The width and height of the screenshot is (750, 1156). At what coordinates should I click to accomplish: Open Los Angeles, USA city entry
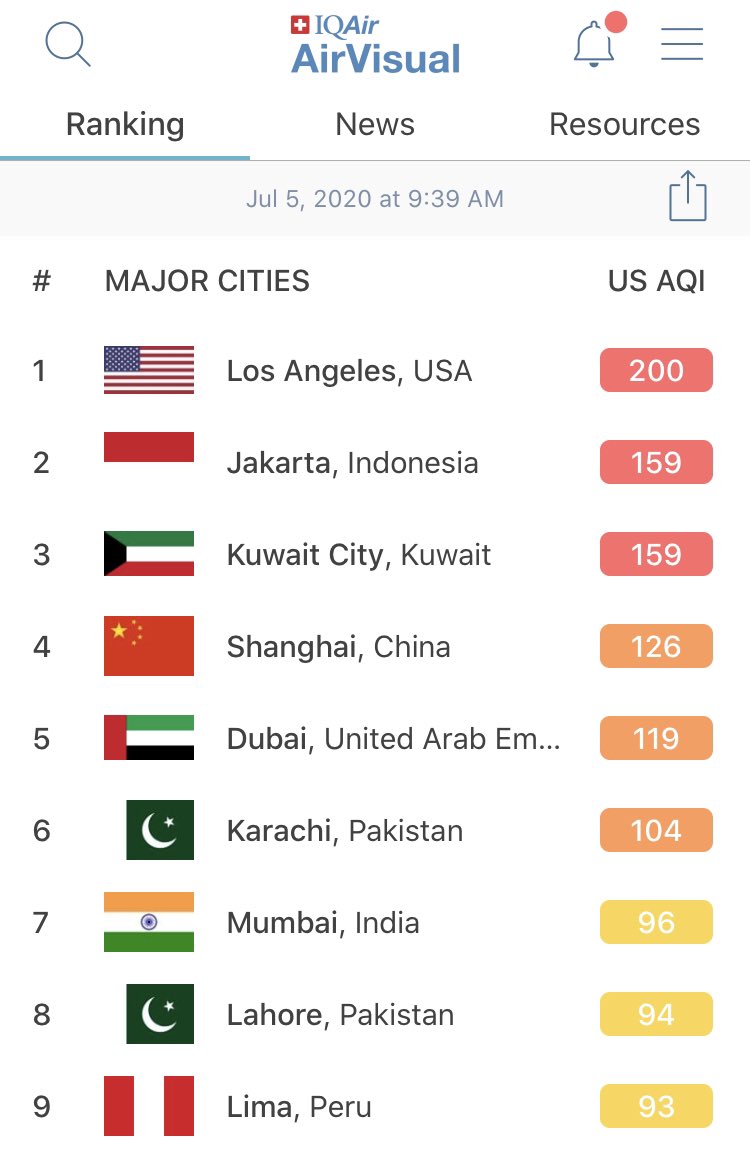pos(349,371)
